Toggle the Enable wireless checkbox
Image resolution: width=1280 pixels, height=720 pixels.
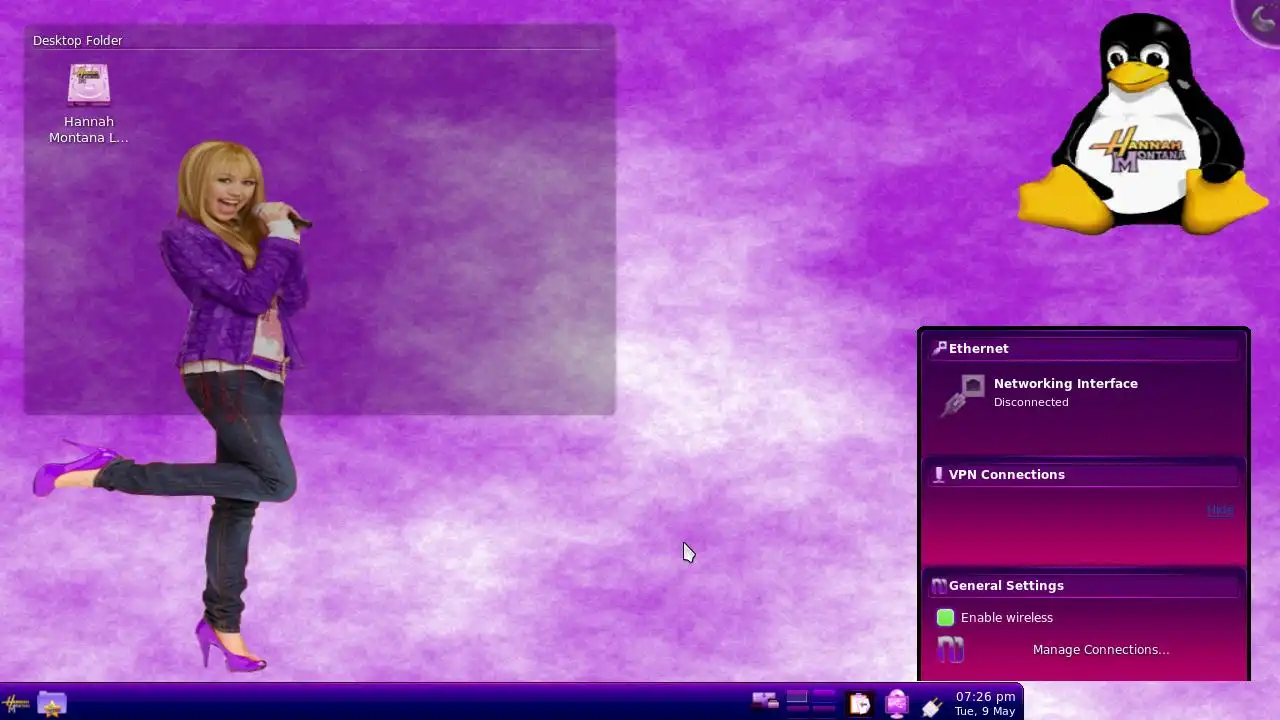click(945, 617)
